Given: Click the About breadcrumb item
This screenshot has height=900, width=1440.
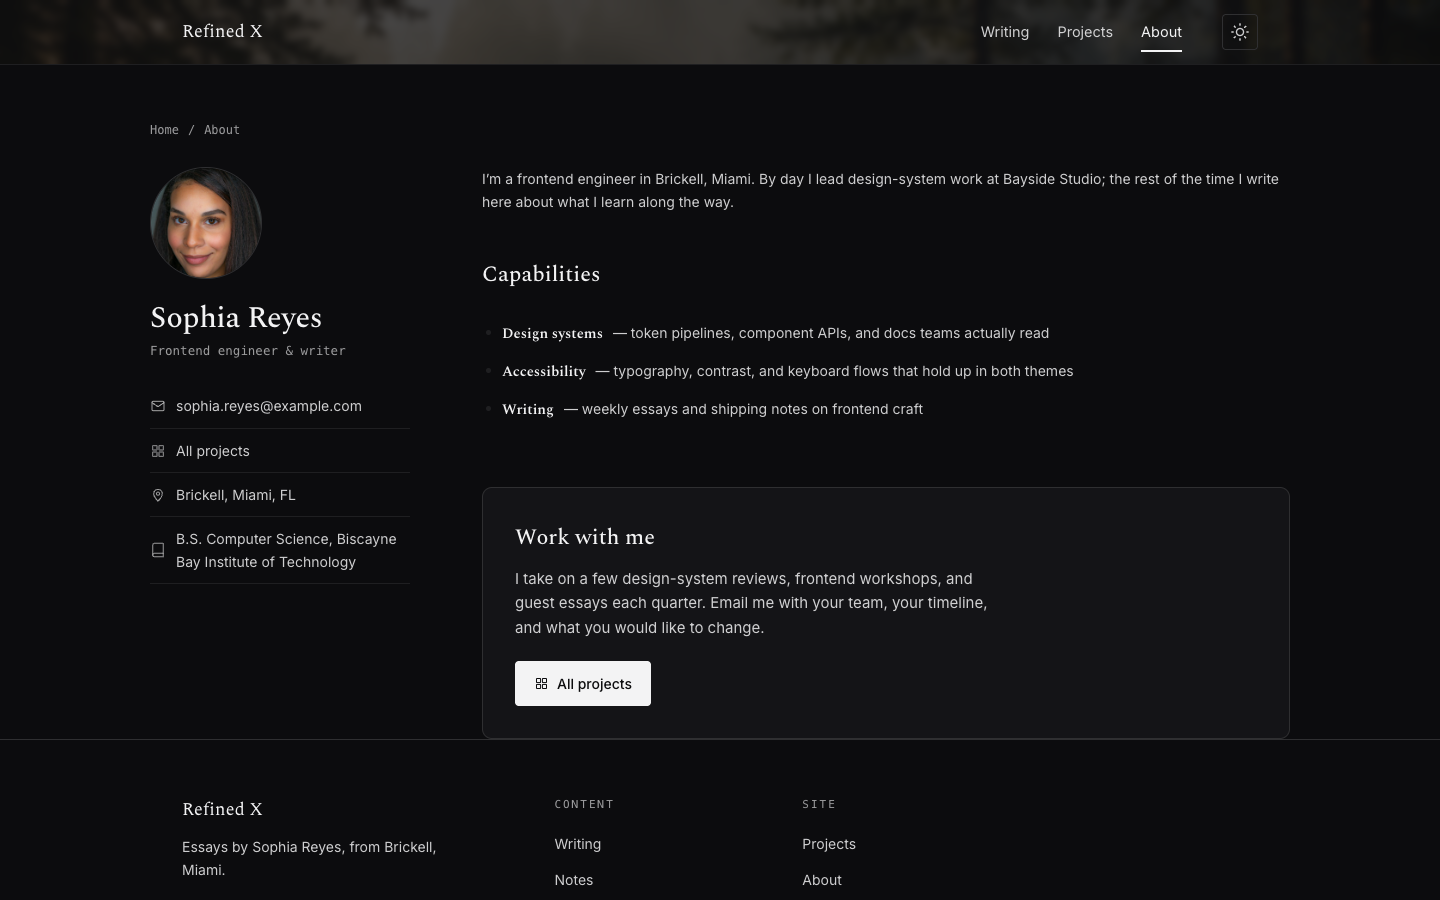Looking at the screenshot, I should [x=222, y=130].
